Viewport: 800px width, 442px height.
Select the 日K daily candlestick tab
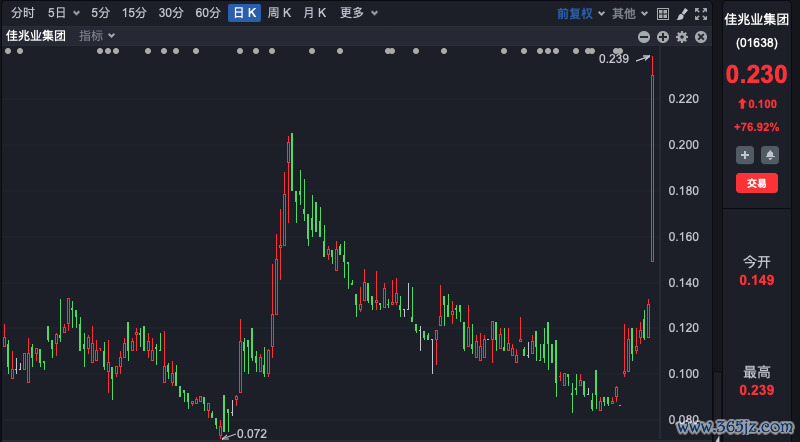tap(244, 13)
